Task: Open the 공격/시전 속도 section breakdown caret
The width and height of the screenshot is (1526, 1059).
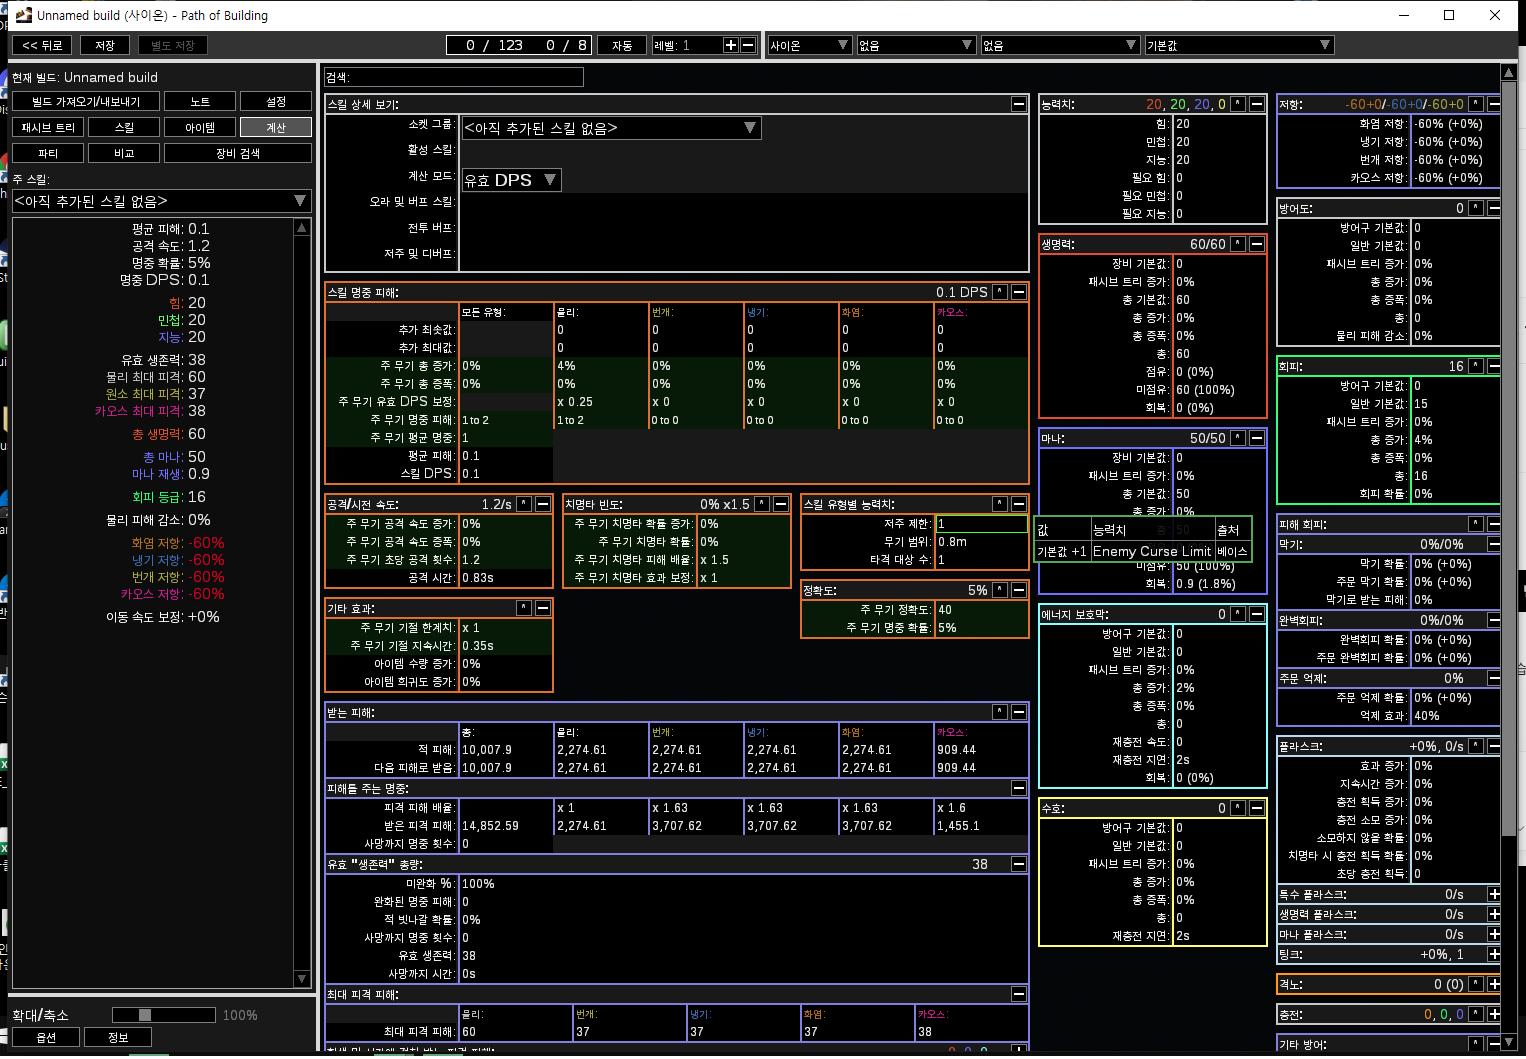Action: coord(524,504)
